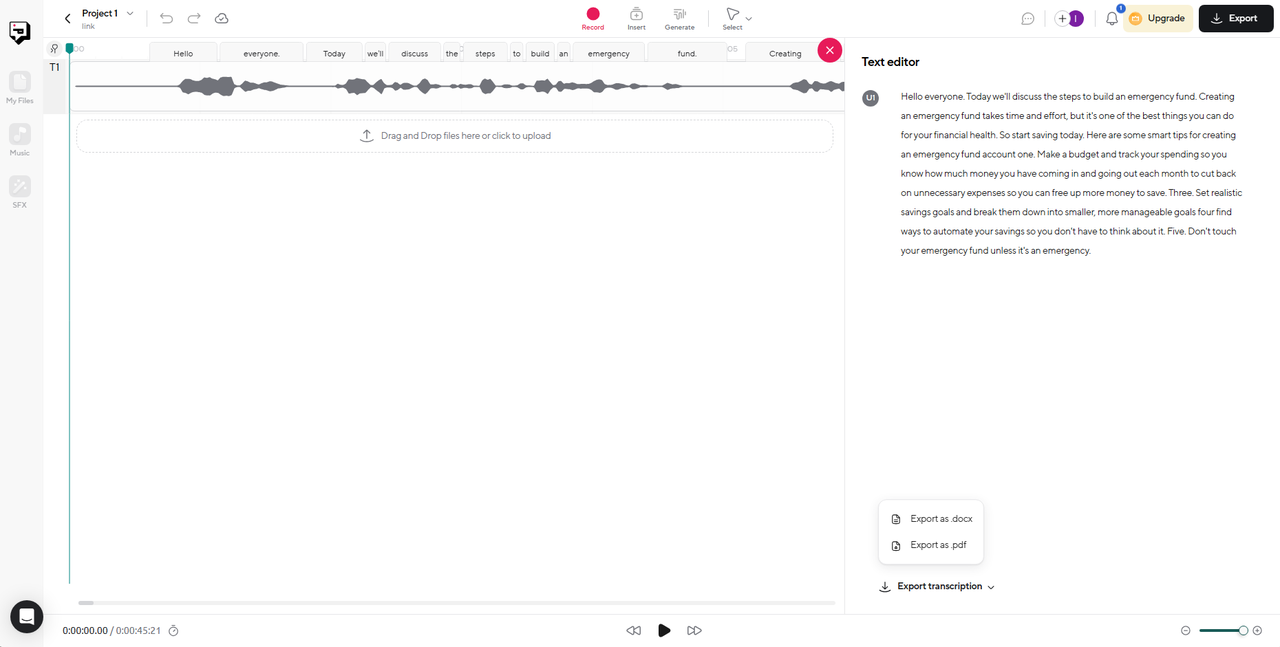Select the word "fund." in the transcript strip
Viewport: 1280px width, 647px height.
[x=687, y=53]
